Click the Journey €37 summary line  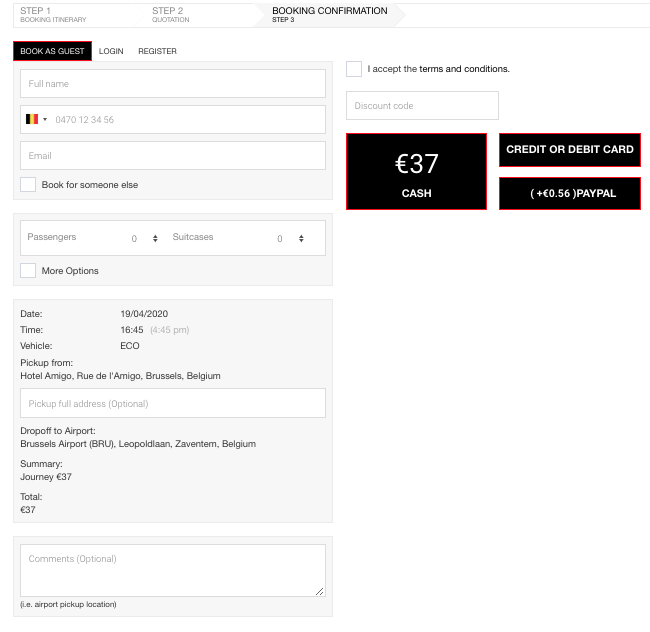(46, 477)
